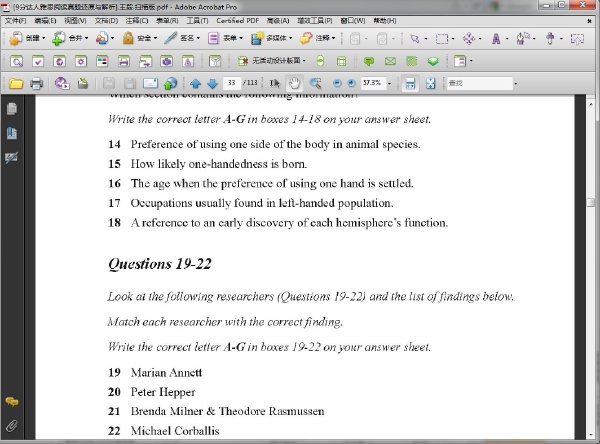Open the 注释(C) menu

137,21
